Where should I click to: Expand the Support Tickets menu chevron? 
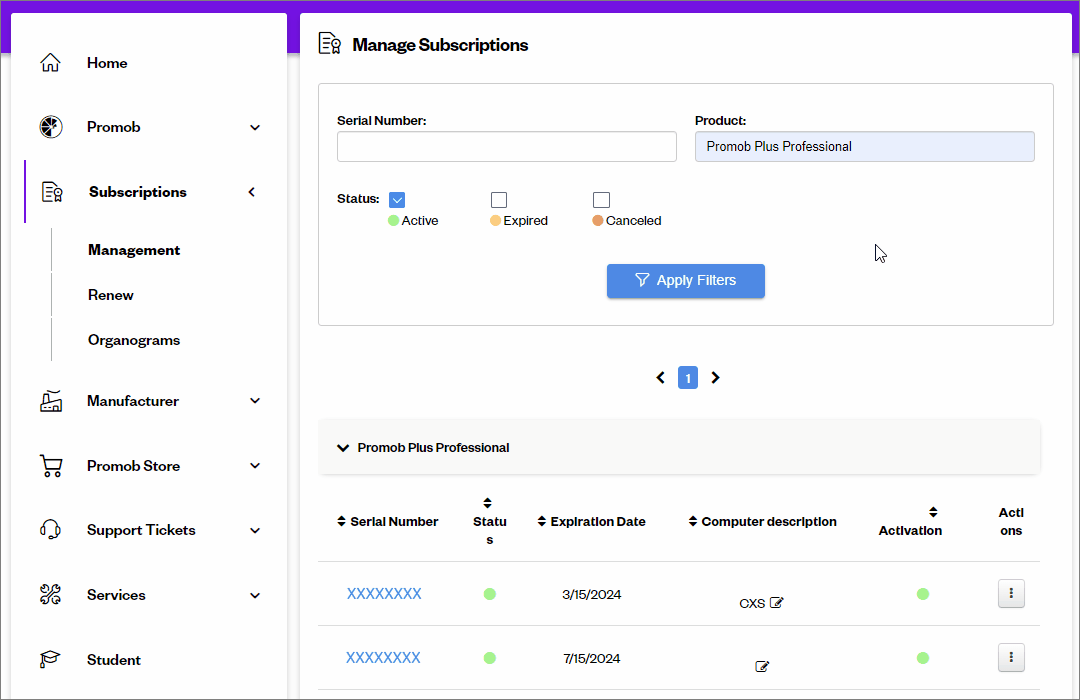(x=255, y=531)
